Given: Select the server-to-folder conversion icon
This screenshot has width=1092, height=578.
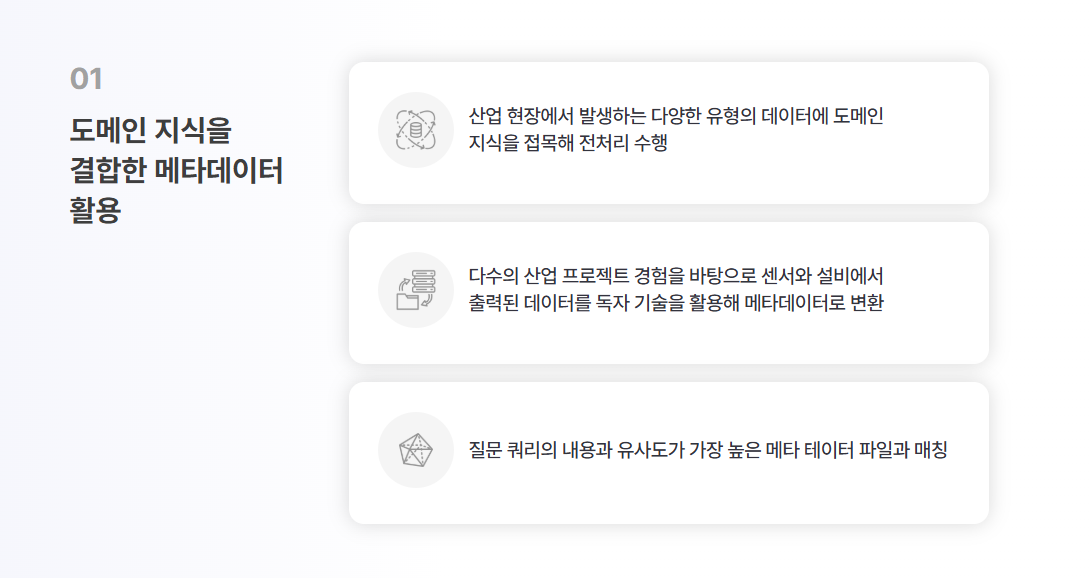Looking at the screenshot, I should 416,290.
